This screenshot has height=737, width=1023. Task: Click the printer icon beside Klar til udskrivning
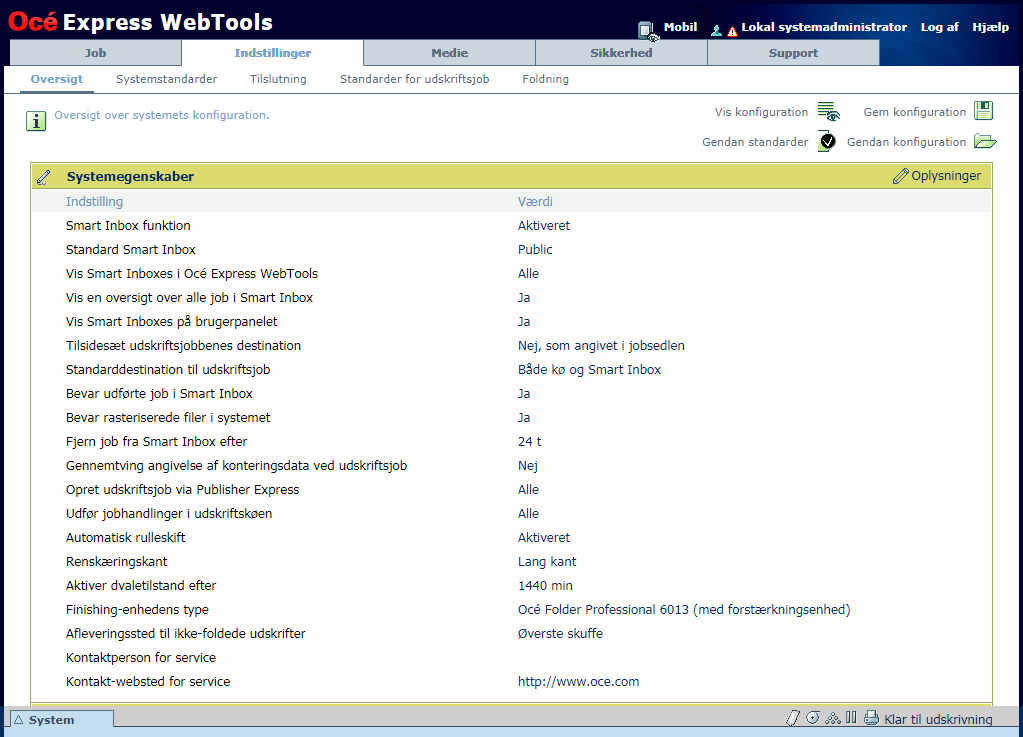tap(871, 718)
